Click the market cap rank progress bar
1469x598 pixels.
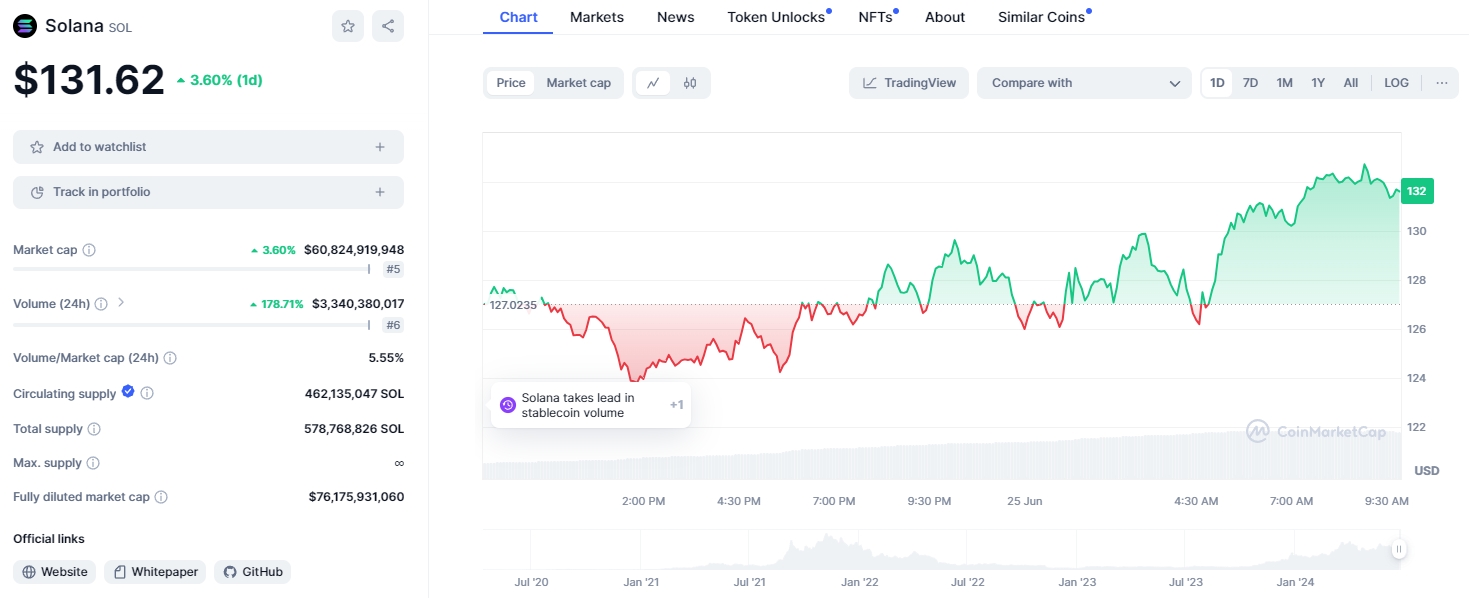(192, 269)
